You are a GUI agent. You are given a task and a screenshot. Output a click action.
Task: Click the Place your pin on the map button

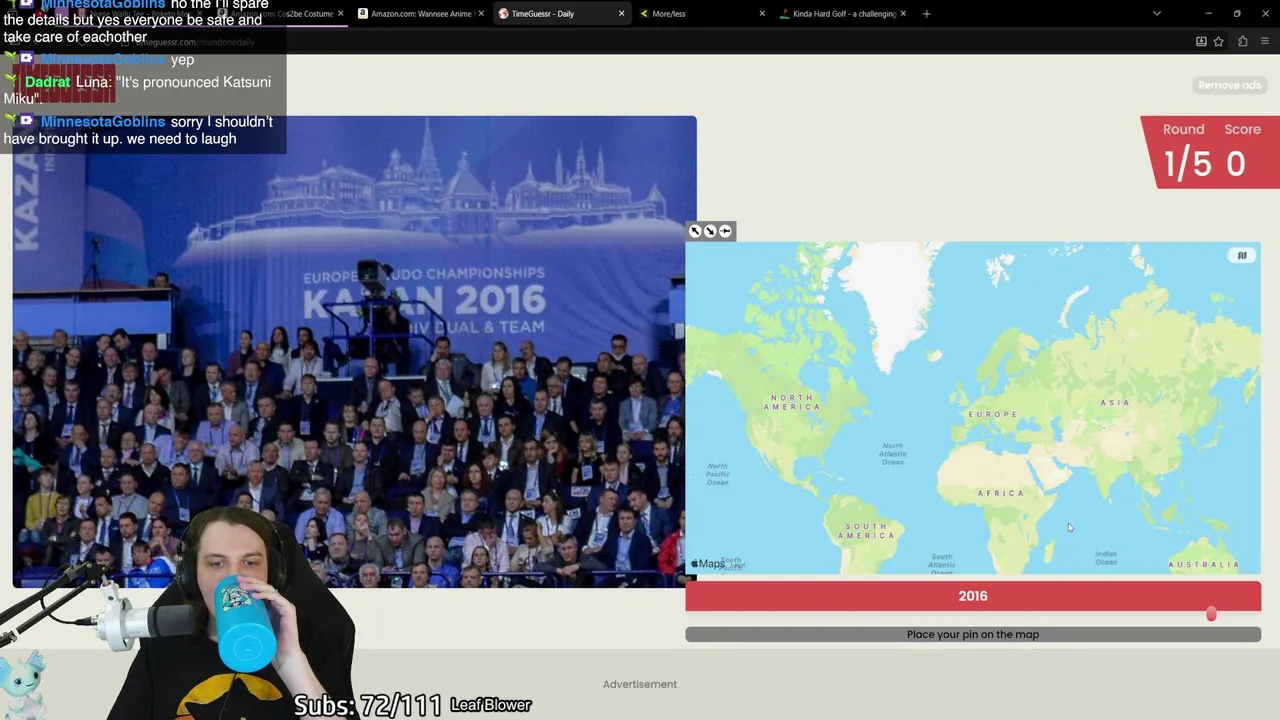(x=973, y=634)
